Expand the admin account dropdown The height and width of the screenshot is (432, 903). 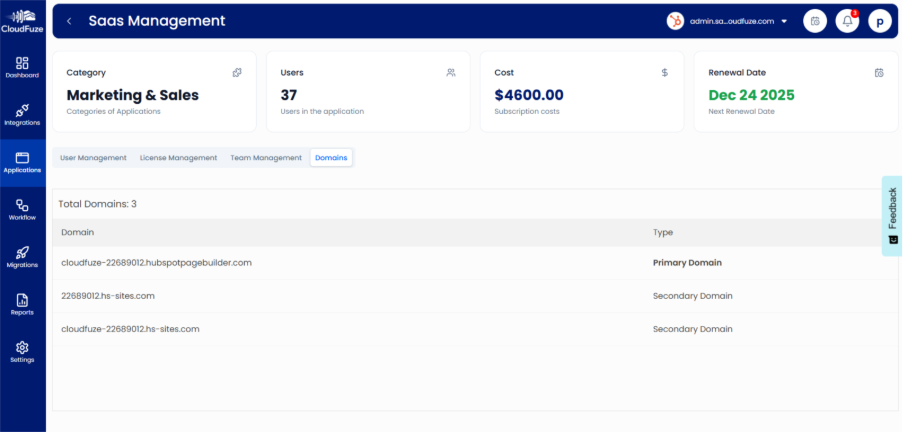pos(784,22)
